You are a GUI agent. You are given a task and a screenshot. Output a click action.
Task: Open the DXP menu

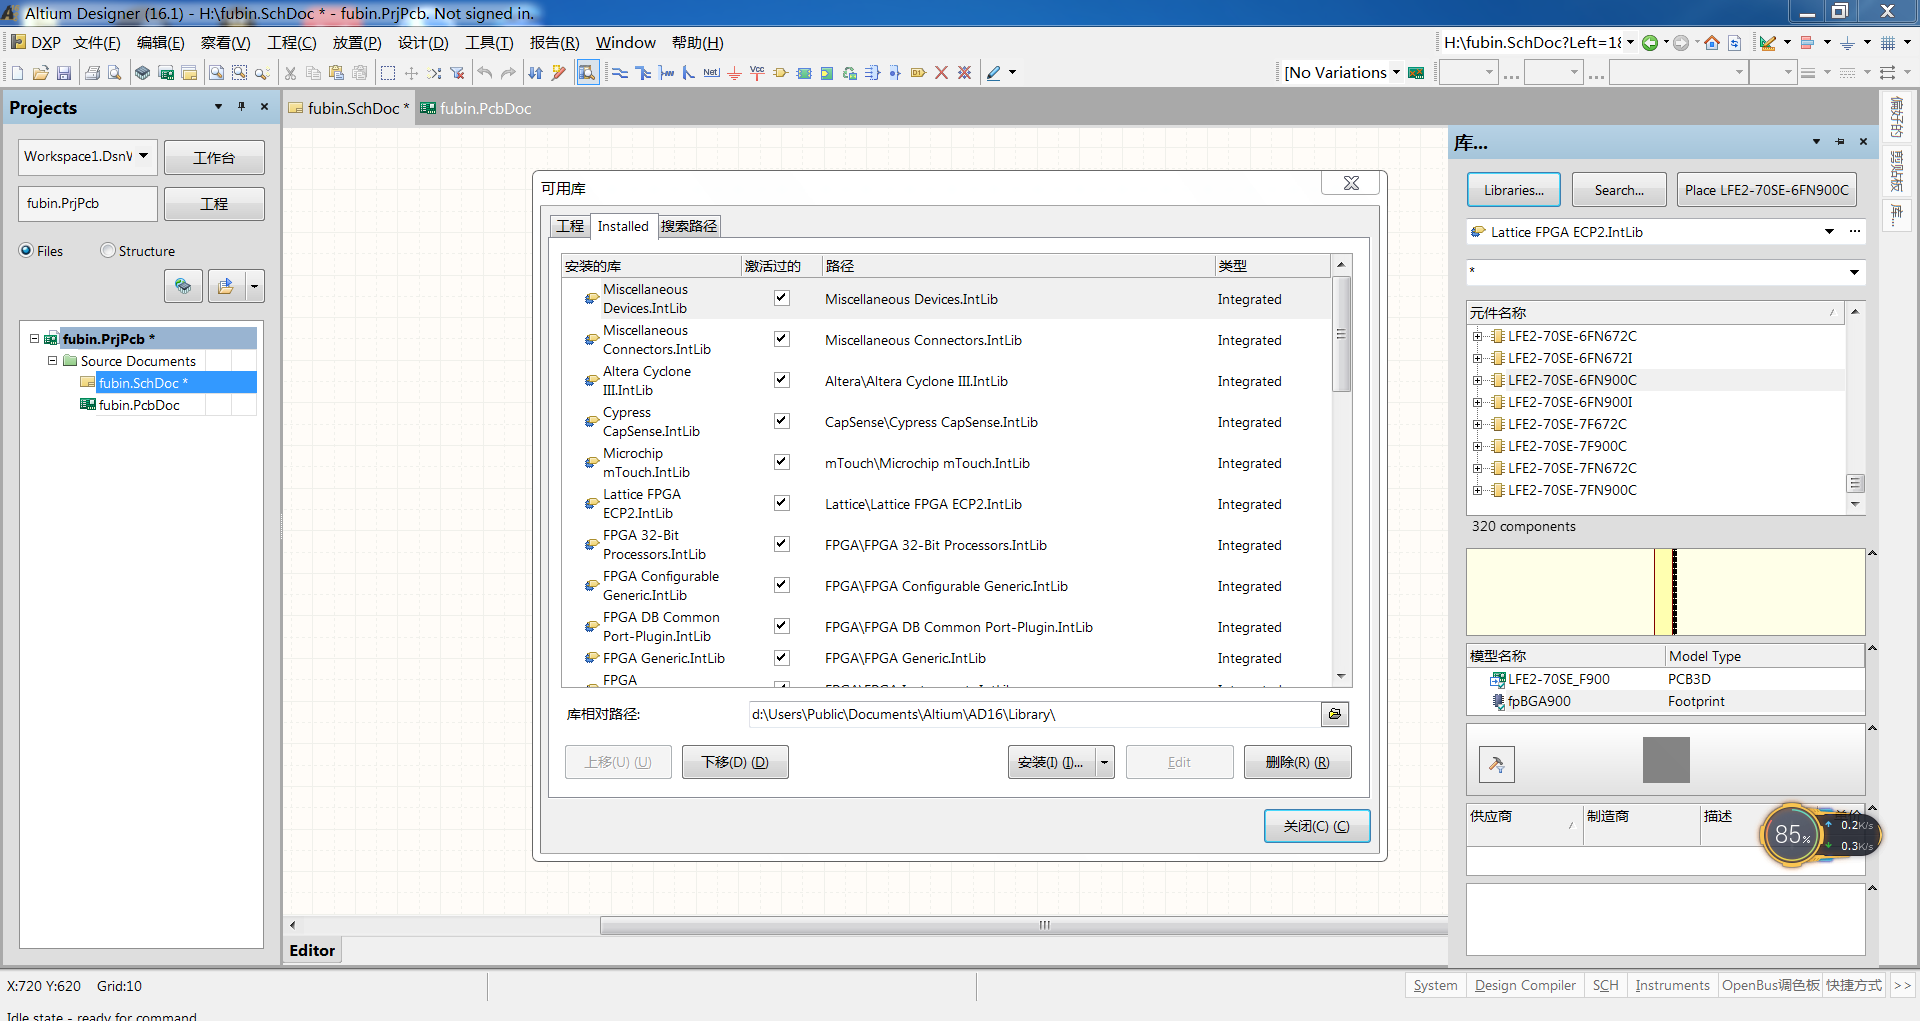pyautogui.click(x=36, y=43)
